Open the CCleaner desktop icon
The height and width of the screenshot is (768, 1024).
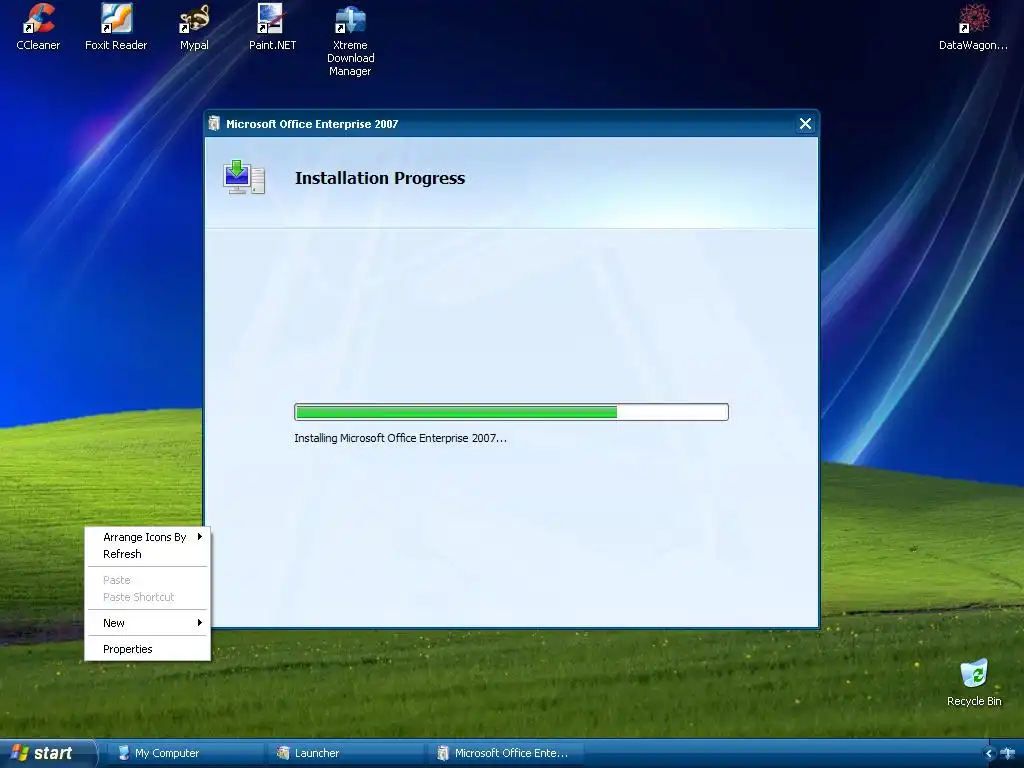(x=38, y=27)
